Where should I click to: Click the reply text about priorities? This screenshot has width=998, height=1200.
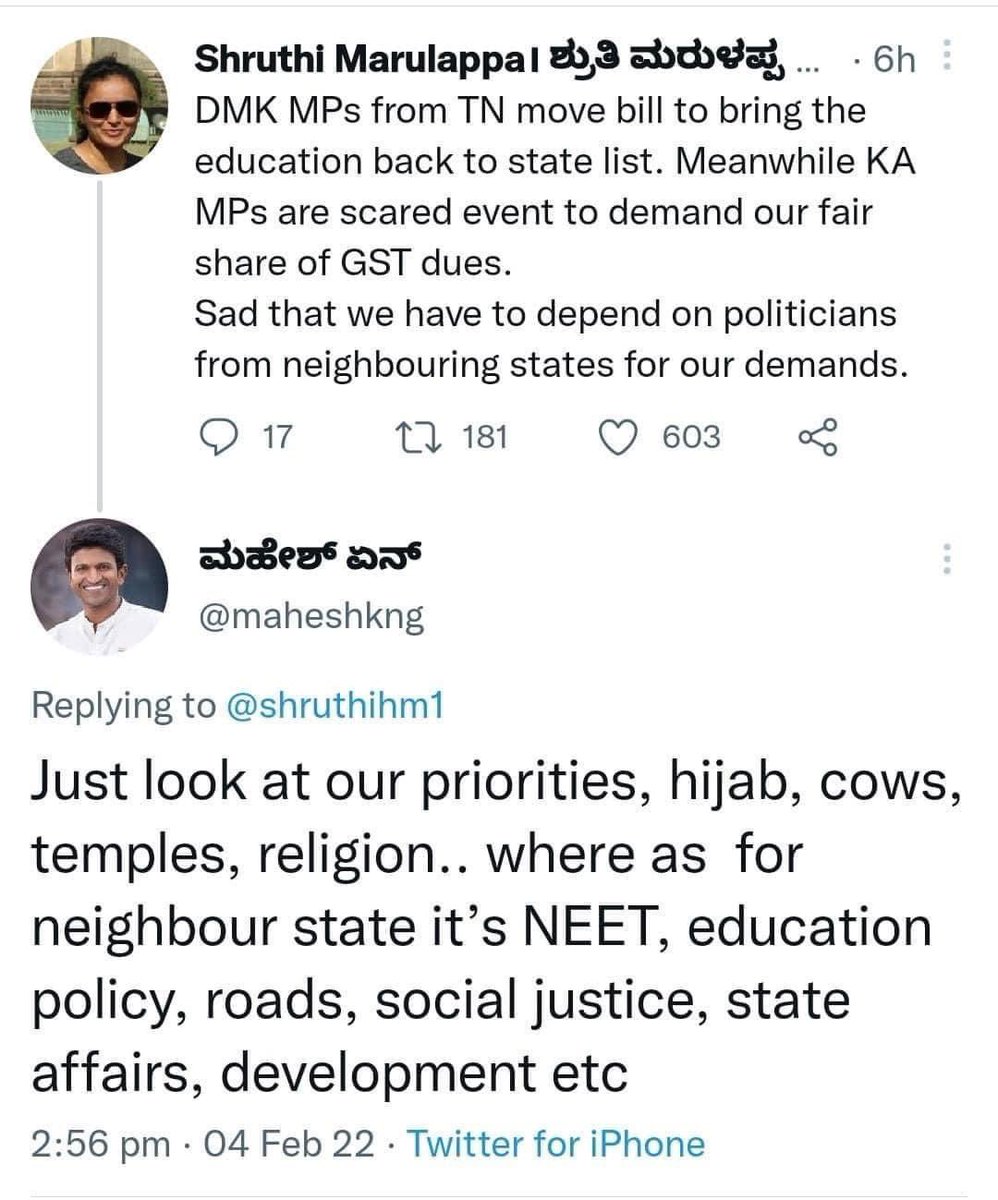(x=498, y=928)
